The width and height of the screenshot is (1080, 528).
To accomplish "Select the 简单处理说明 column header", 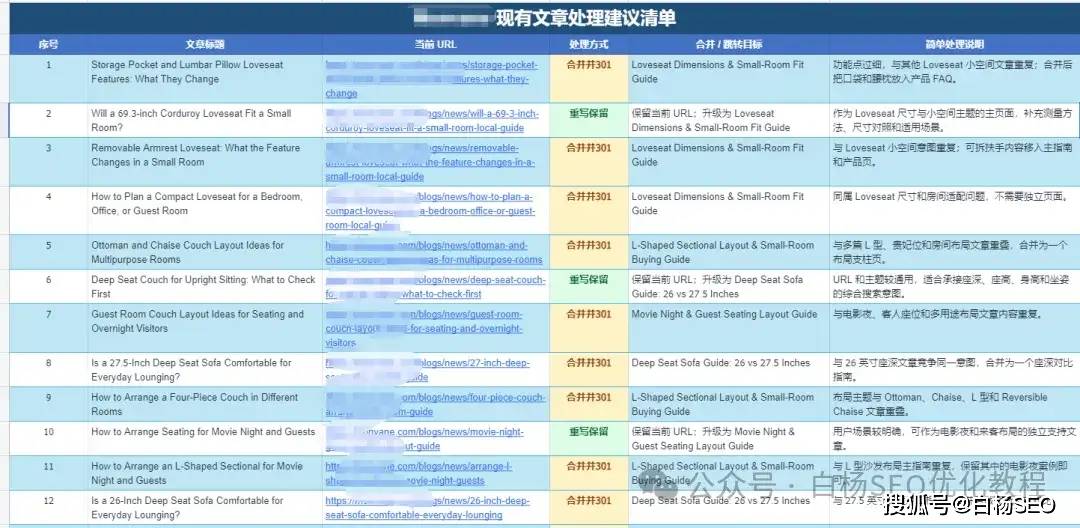I will coord(955,44).
